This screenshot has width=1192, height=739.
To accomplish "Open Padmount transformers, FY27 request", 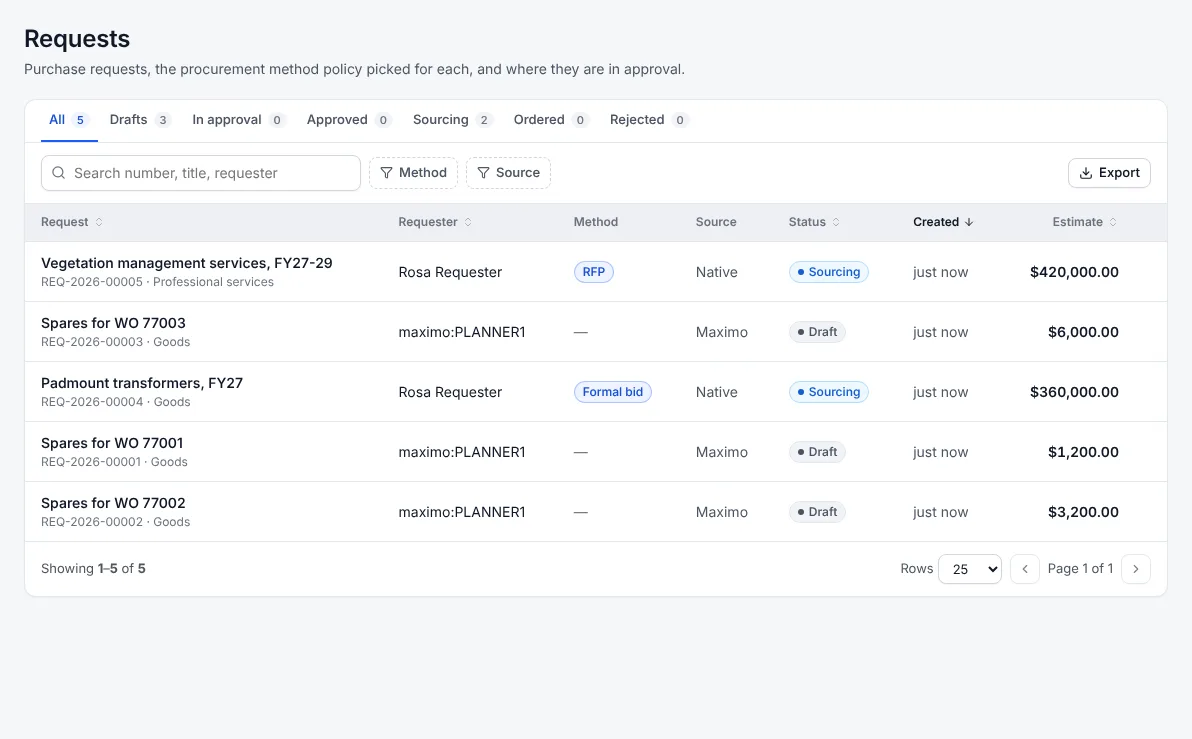I will tap(142, 383).
